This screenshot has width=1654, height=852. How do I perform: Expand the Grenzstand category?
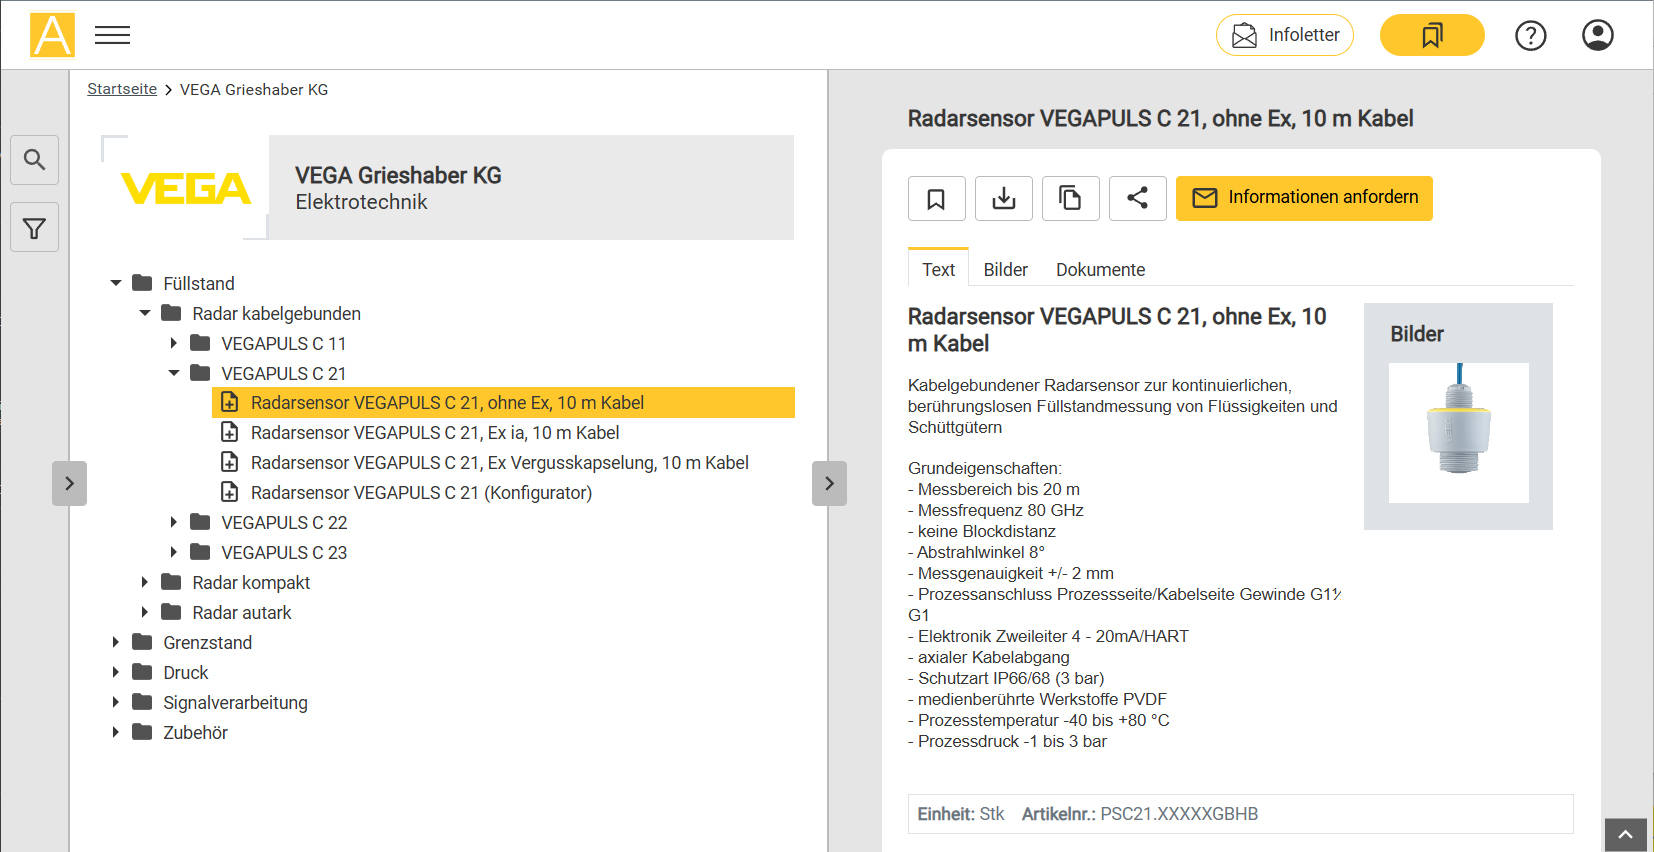pyautogui.click(x=116, y=643)
